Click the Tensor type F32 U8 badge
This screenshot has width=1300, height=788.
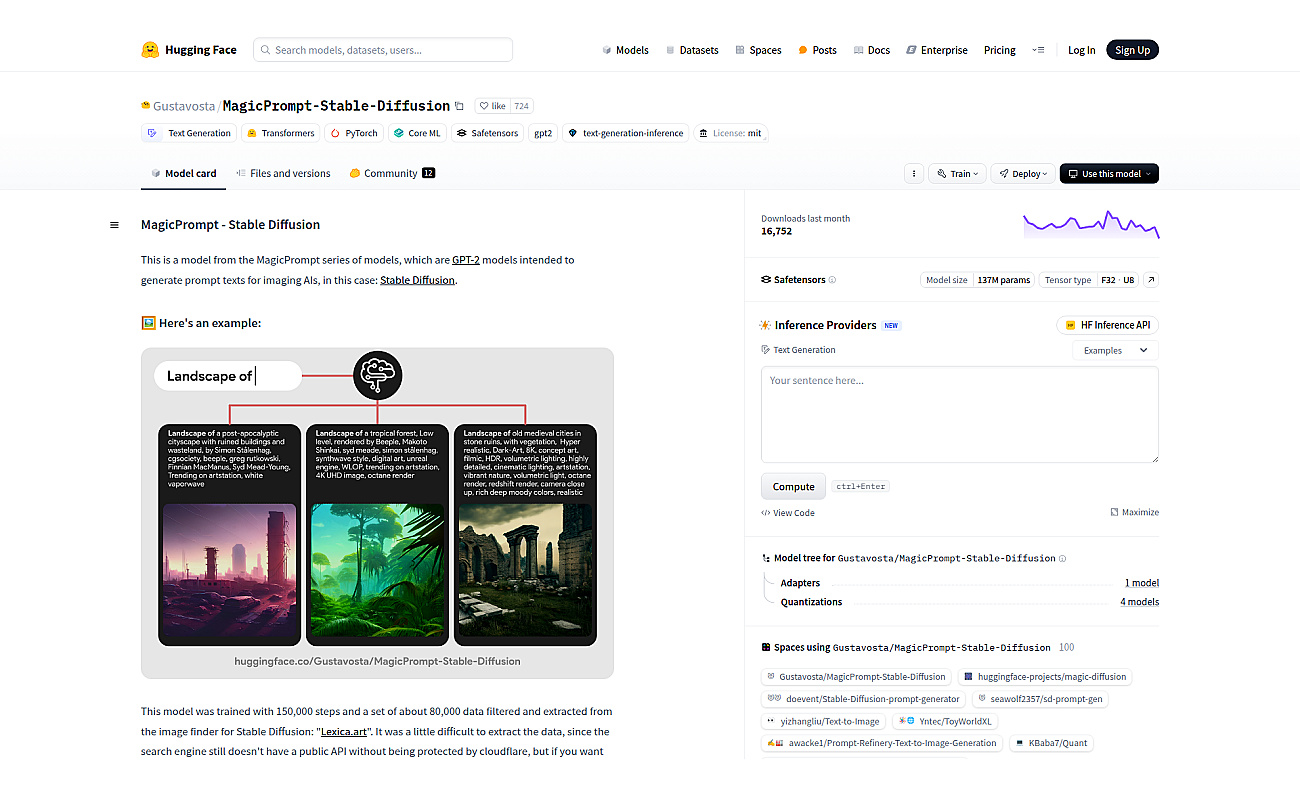pos(1089,280)
